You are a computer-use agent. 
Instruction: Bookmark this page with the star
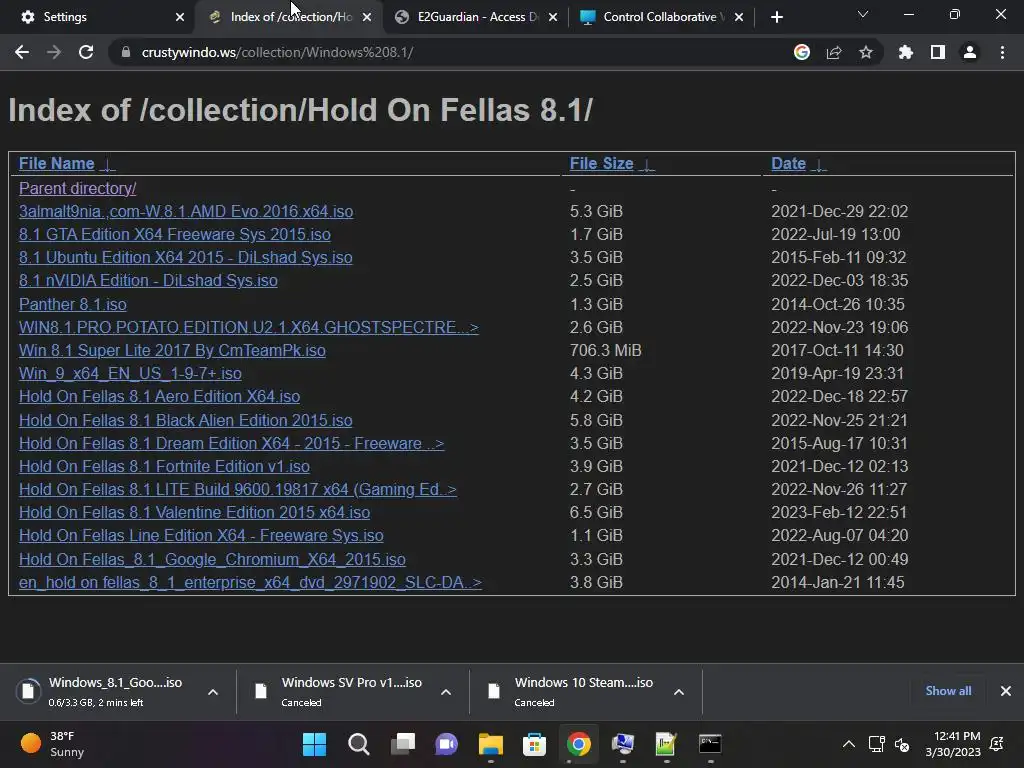point(866,52)
